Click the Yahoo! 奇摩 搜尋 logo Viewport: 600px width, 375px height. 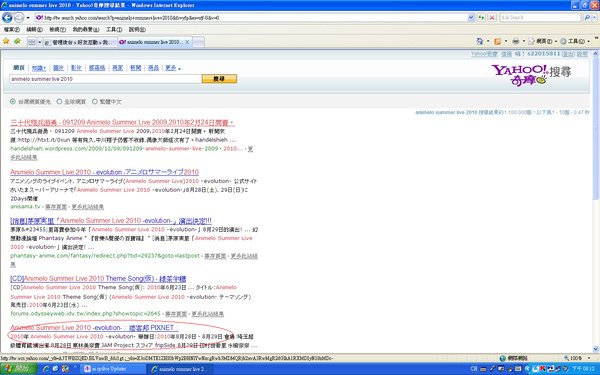[531, 75]
